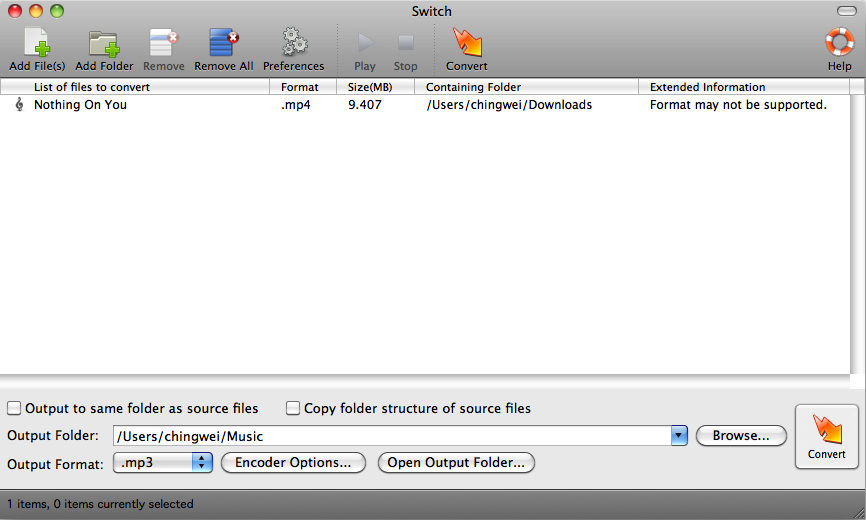
Task: Expand the Output Folder dropdown arrow
Action: point(679,436)
